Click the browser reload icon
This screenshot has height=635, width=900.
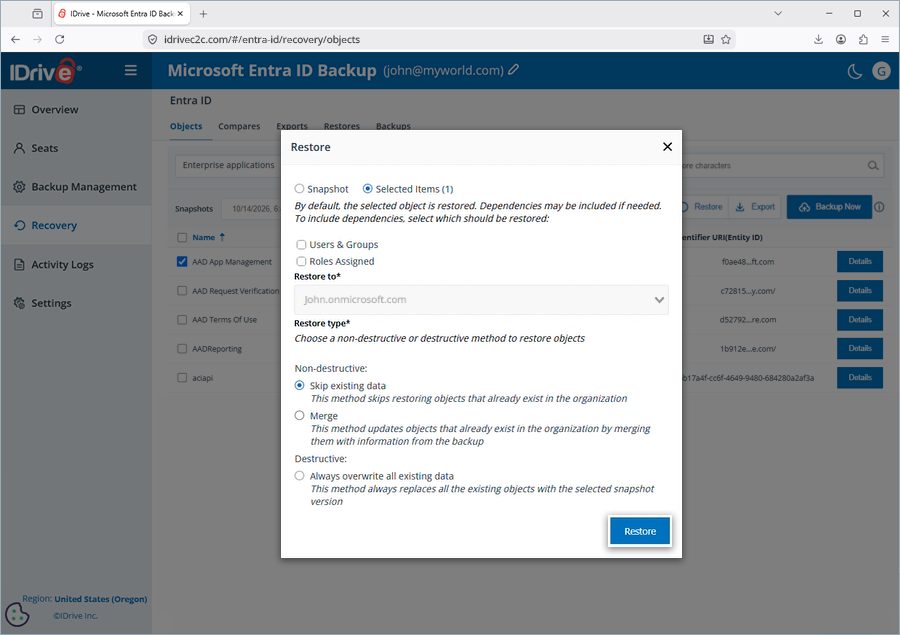click(x=60, y=39)
